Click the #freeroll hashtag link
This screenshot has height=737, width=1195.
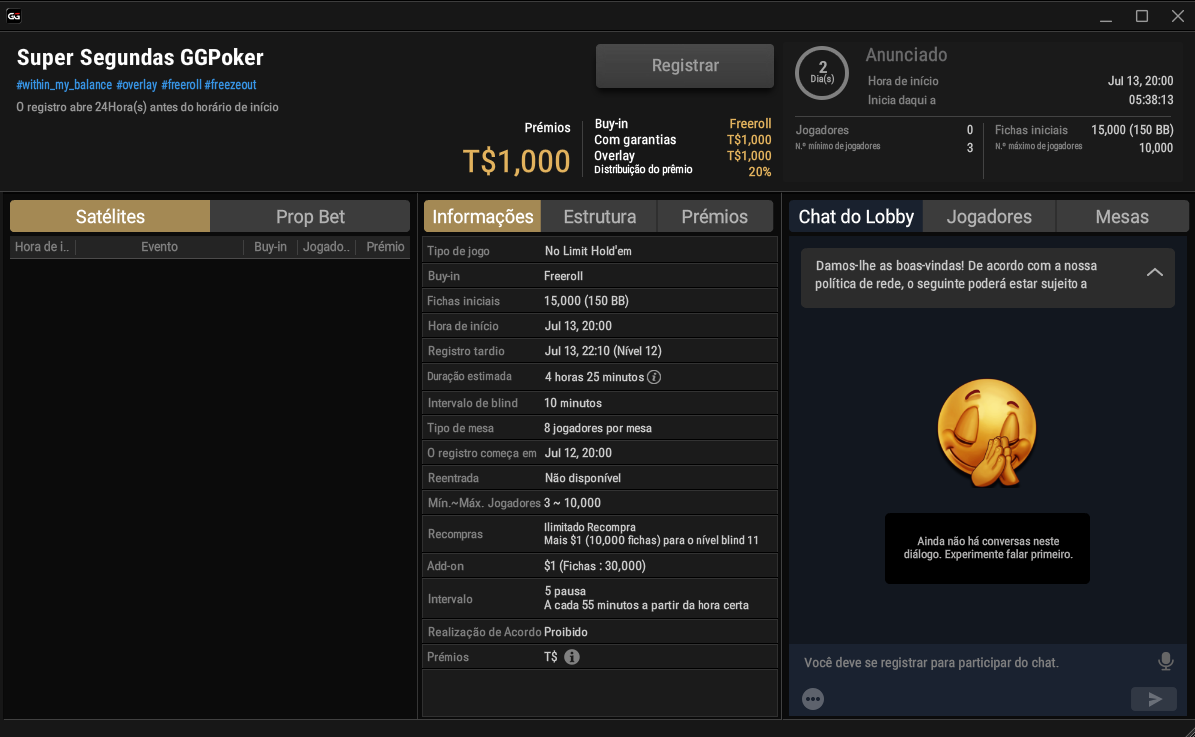click(181, 85)
